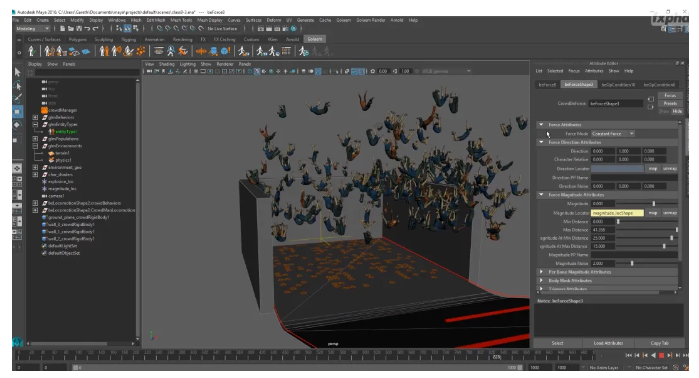Expand Body Mask Attributes section
This screenshot has height=378, width=699.
click(541, 280)
